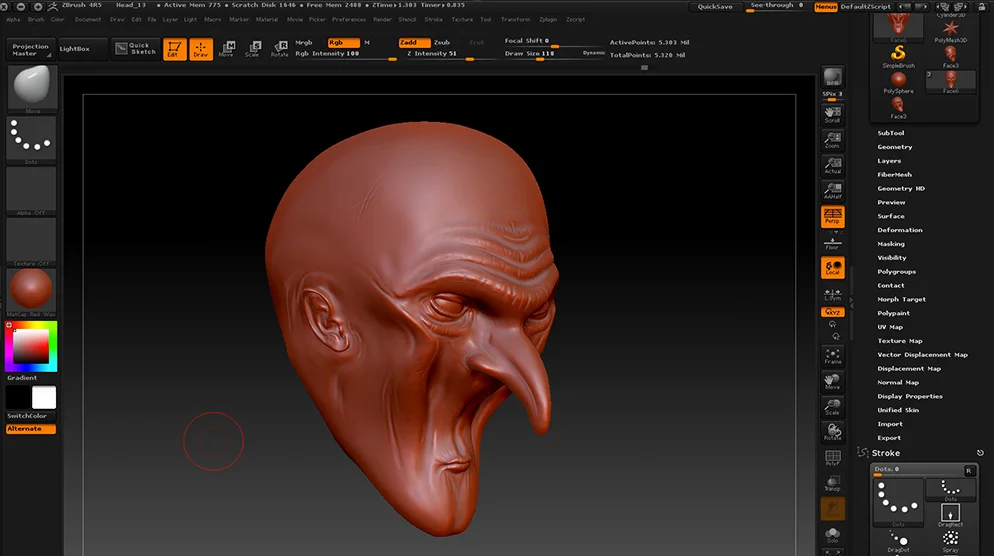
Task: Expand the Deformation section
Action: point(900,230)
